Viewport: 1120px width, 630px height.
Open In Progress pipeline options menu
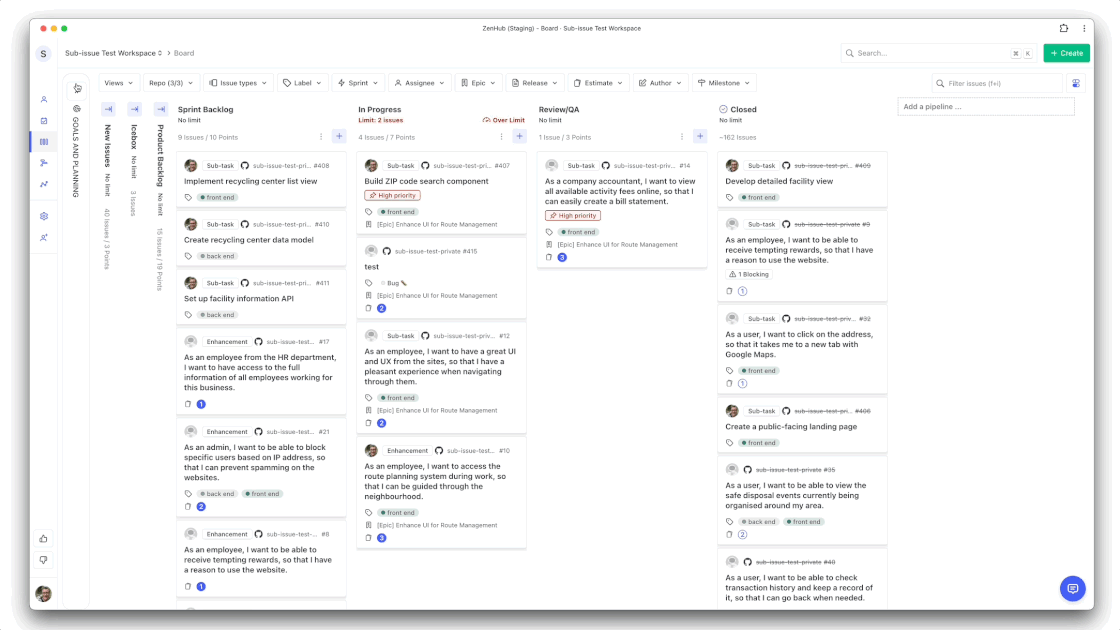coord(501,137)
